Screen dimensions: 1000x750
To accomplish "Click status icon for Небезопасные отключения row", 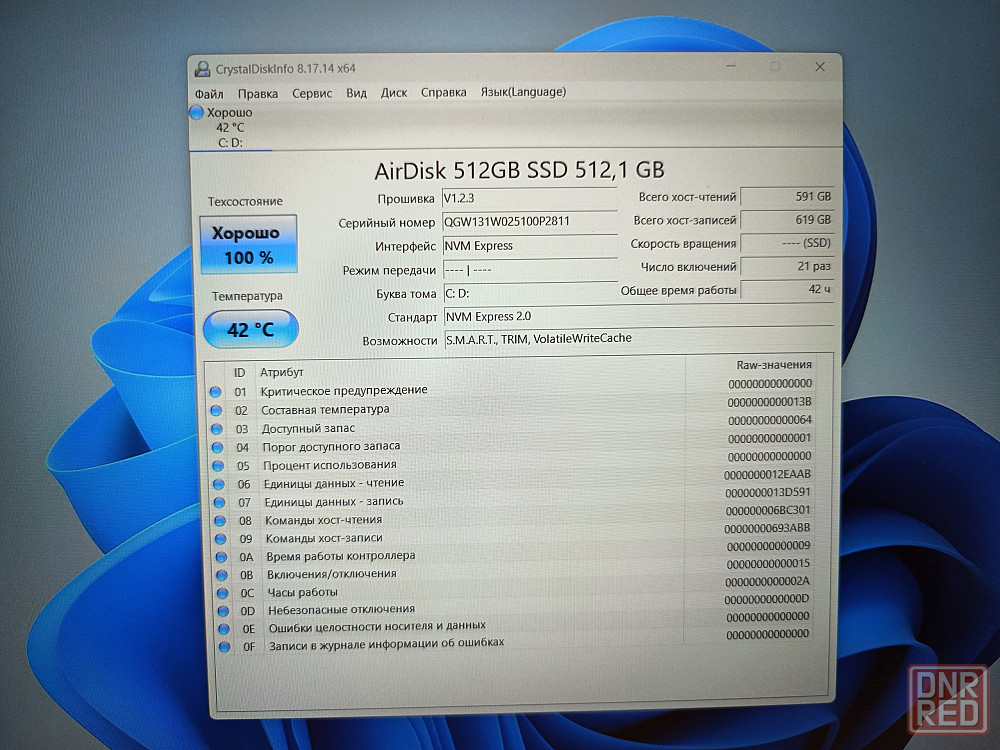I will (x=222, y=610).
